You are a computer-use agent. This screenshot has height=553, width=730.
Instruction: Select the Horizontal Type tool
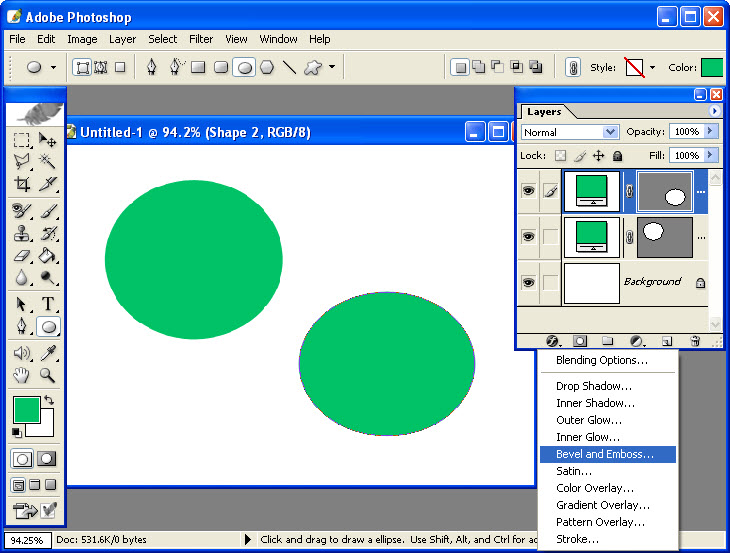pyautogui.click(x=47, y=304)
